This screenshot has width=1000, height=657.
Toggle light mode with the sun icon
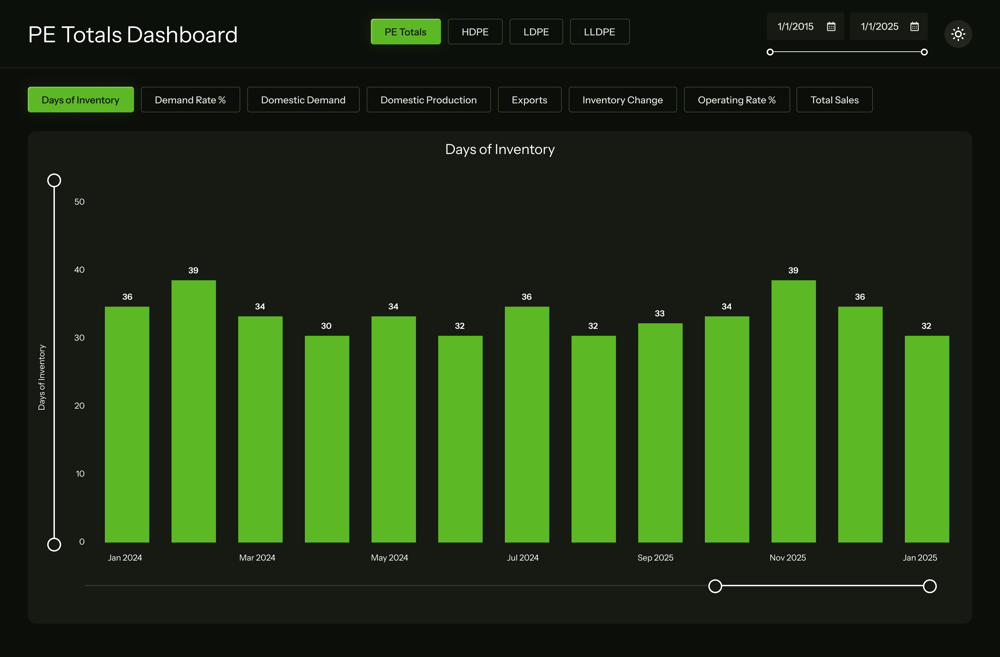[x=958, y=34]
